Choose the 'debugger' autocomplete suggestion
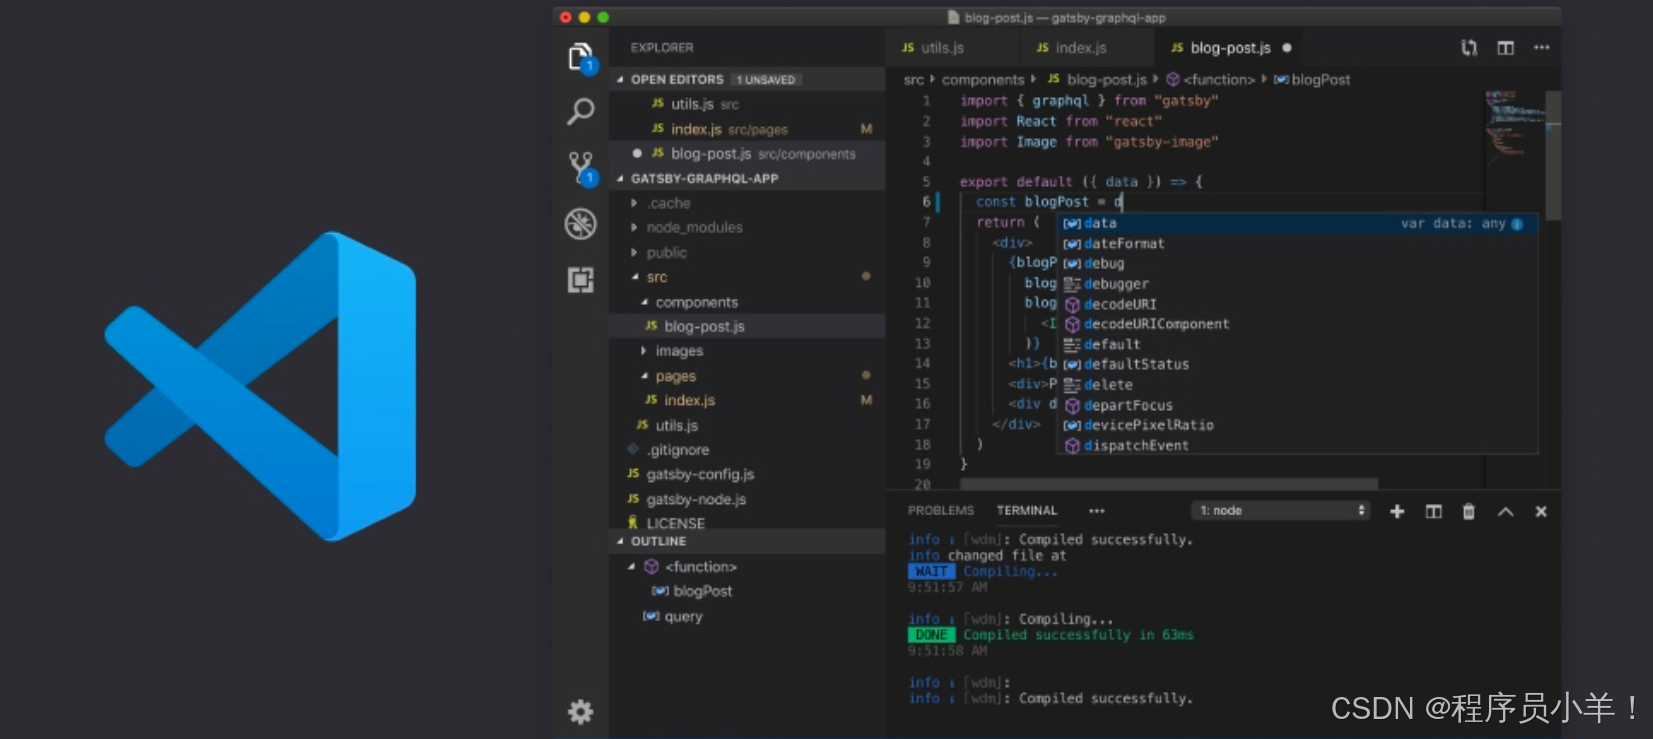Viewport: 1653px width, 739px height. pyautogui.click(x=1297, y=284)
